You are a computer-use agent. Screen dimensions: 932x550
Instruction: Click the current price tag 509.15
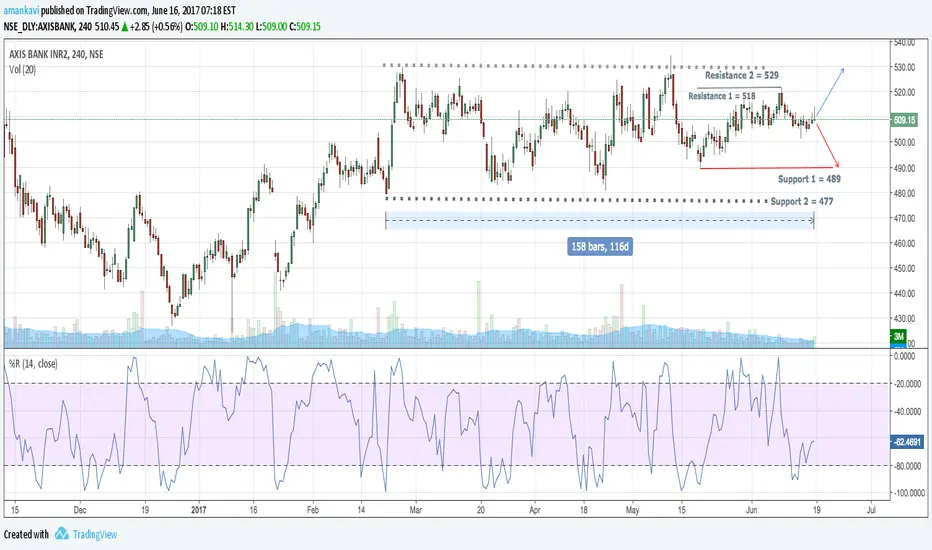coord(904,120)
